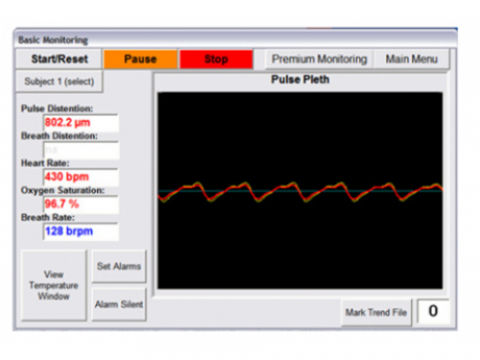Pause monitoring with the orange Pause button
The image size is (480, 360).
click(x=140, y=59)
